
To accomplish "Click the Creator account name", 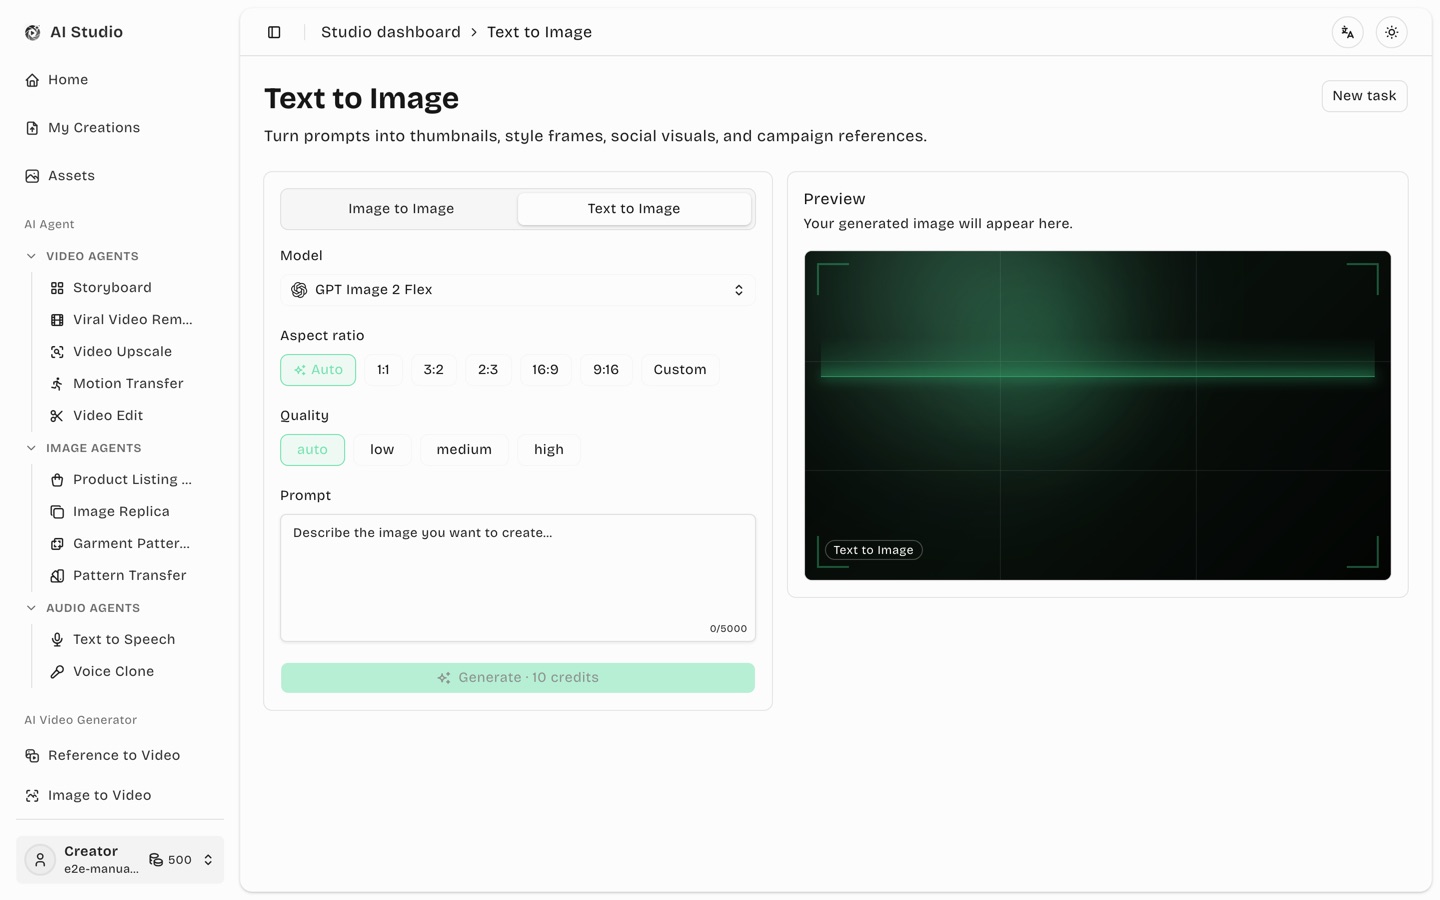I will pyautogui.click(x=91, y=851).
